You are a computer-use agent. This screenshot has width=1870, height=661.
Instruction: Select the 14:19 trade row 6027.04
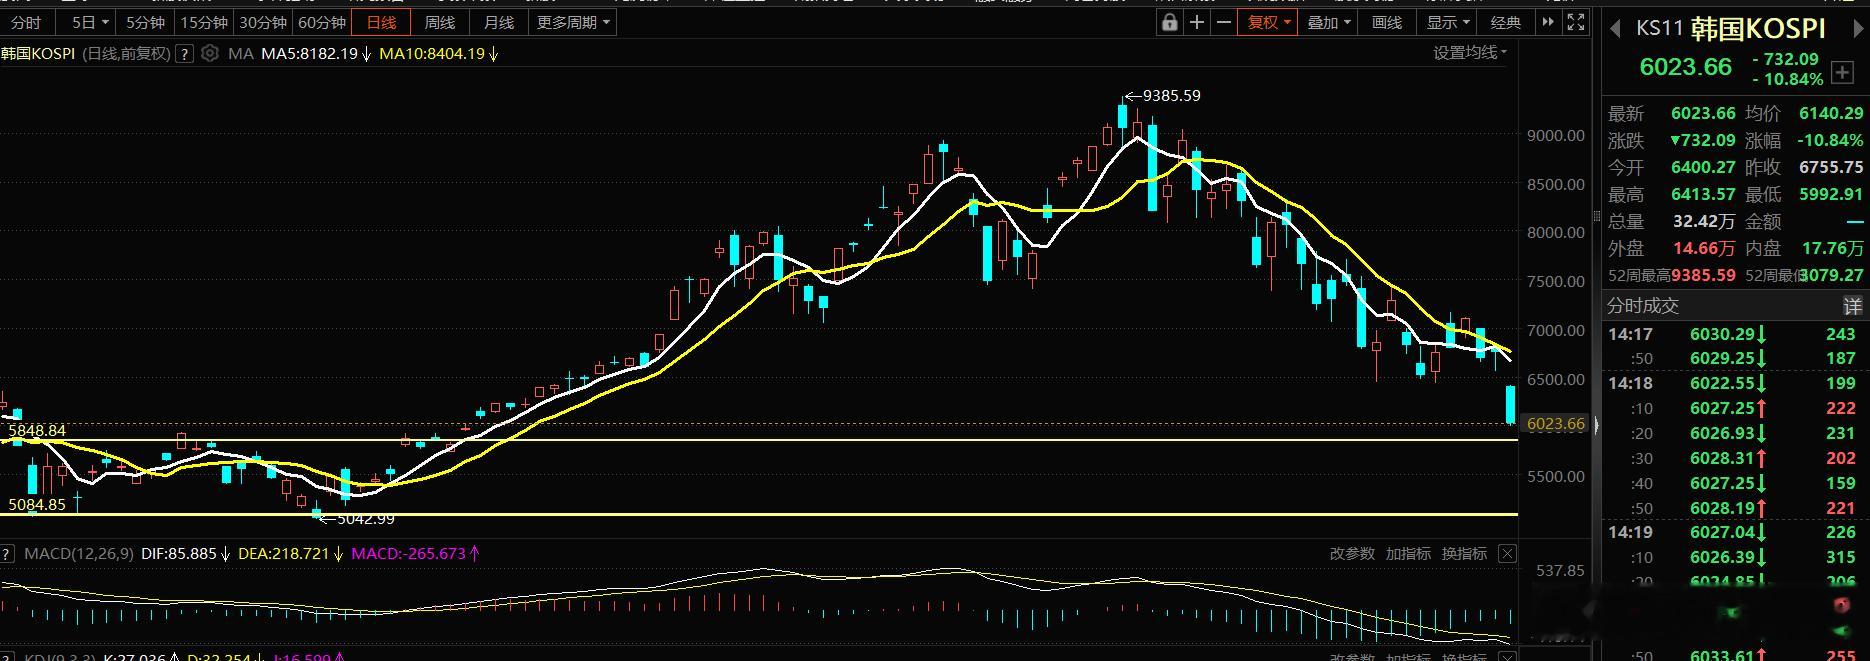tap(1735, 532)
